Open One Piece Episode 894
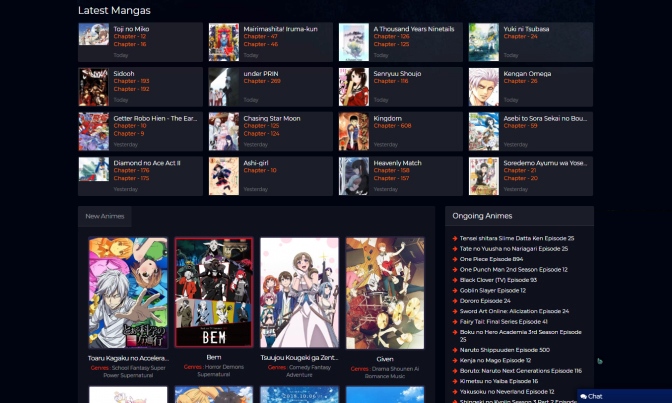Image resolution: width=672 pixels, height=403 pixels. (x=491, y=259)
